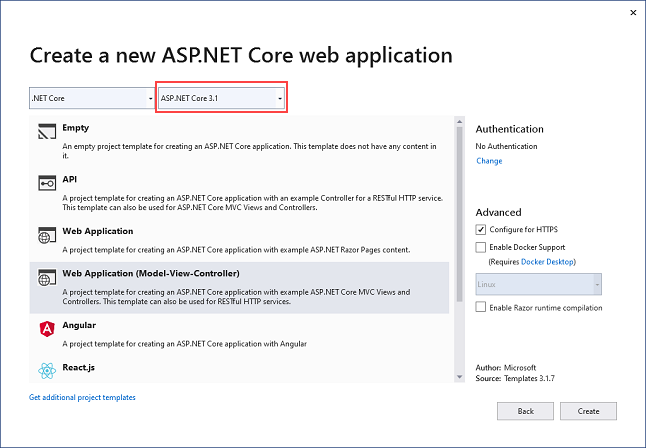The image size is (646, 448).
Task: Click the Model-View-Controller template icon
Action: point(46,279)
